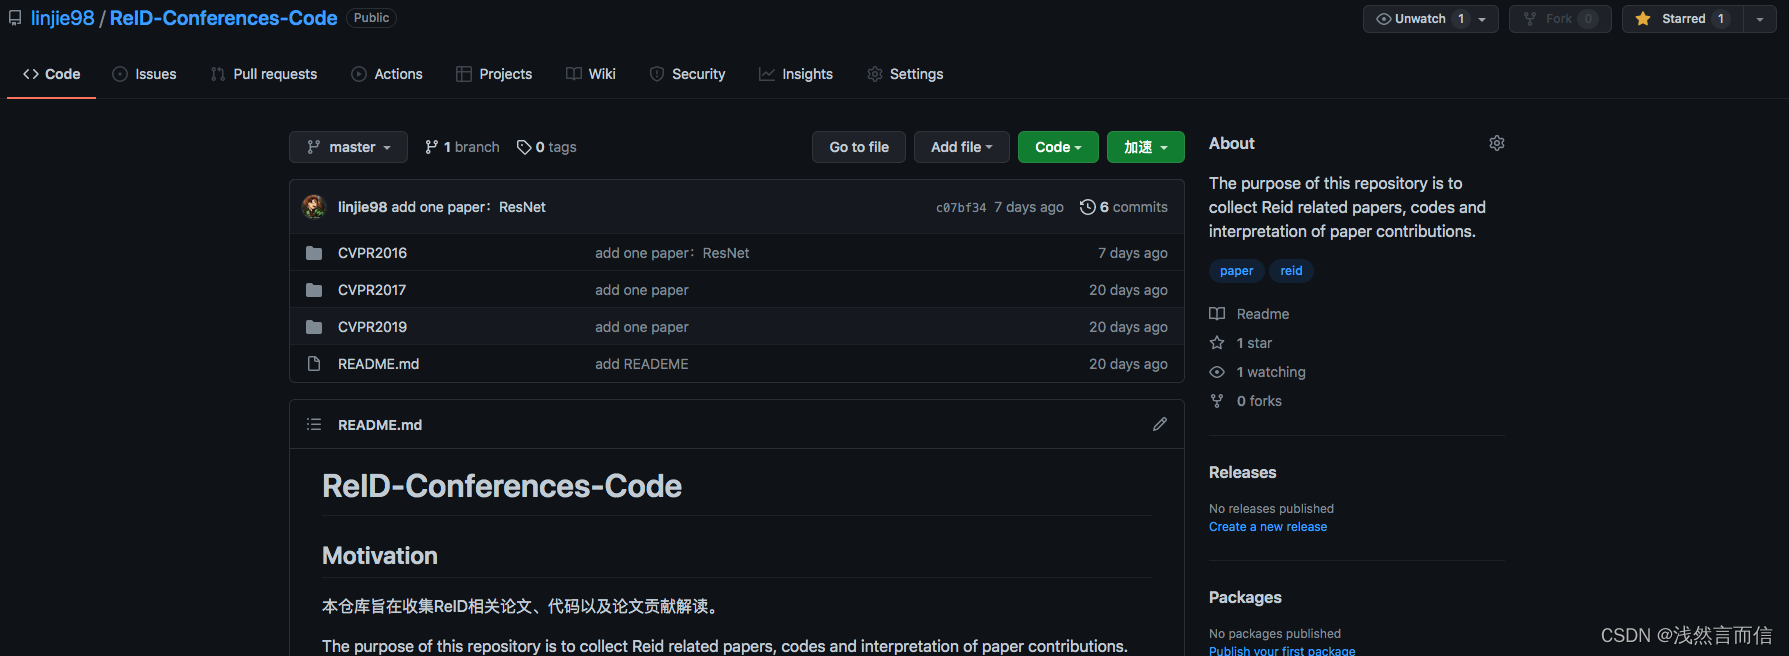1789x656 pixels.
Task: Click the 'paper' topic tag
Action: tap(1236, 271)
